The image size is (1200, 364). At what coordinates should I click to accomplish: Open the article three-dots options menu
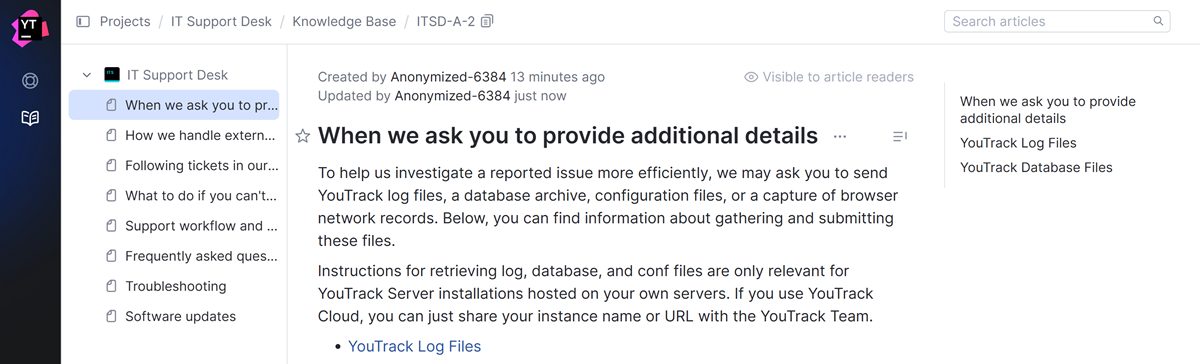point(840,136)
